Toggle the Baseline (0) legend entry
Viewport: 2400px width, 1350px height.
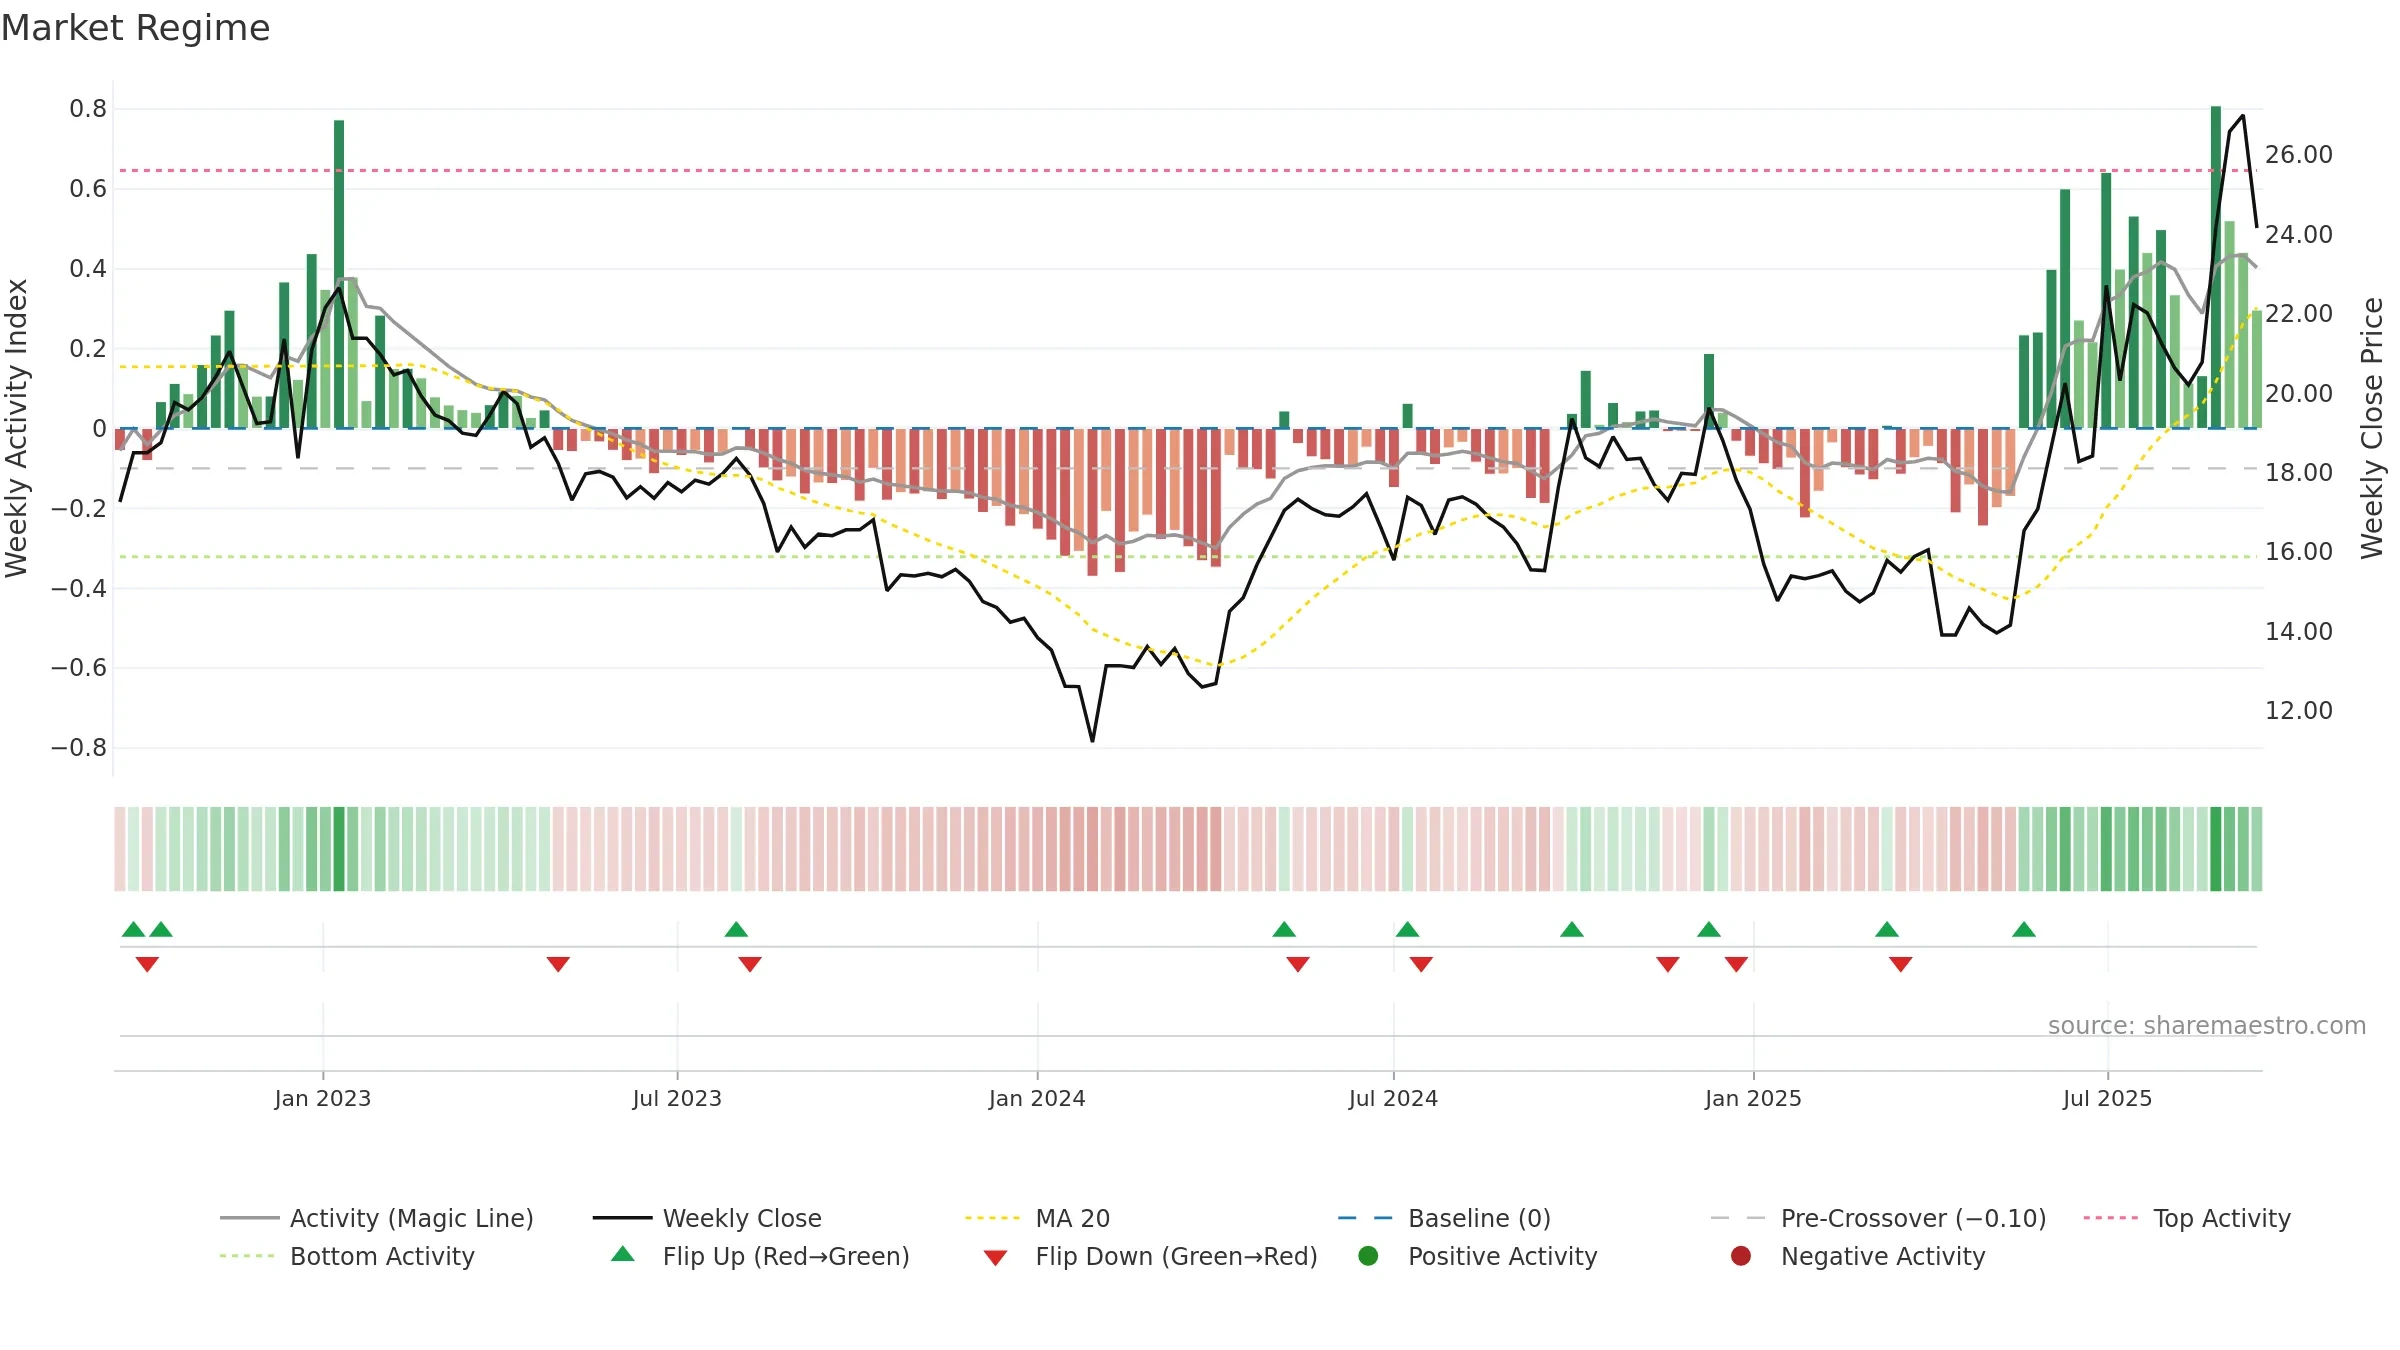(1444, 1218)
